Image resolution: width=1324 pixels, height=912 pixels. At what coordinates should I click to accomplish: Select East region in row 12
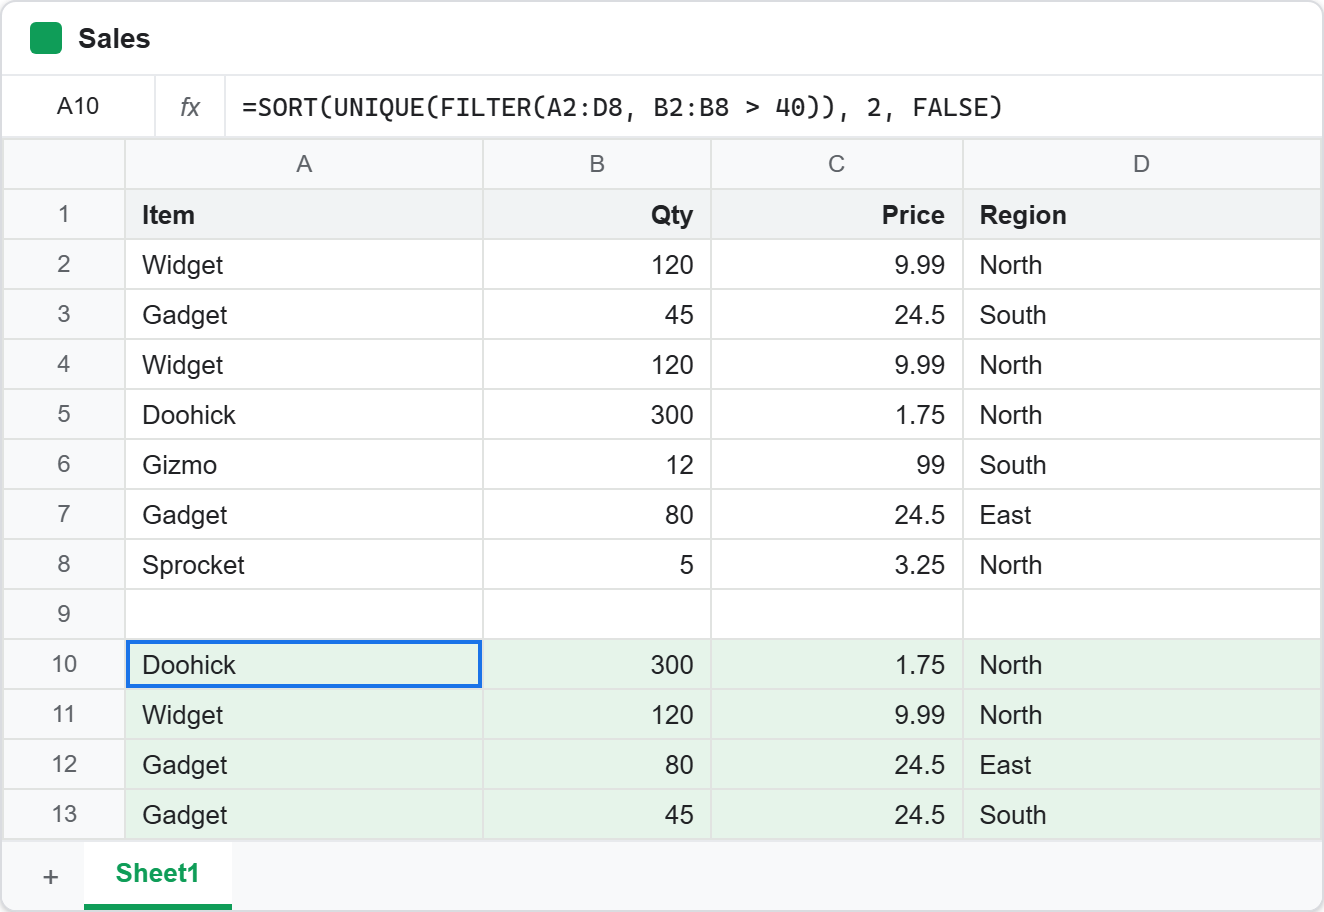point(1142,764)
